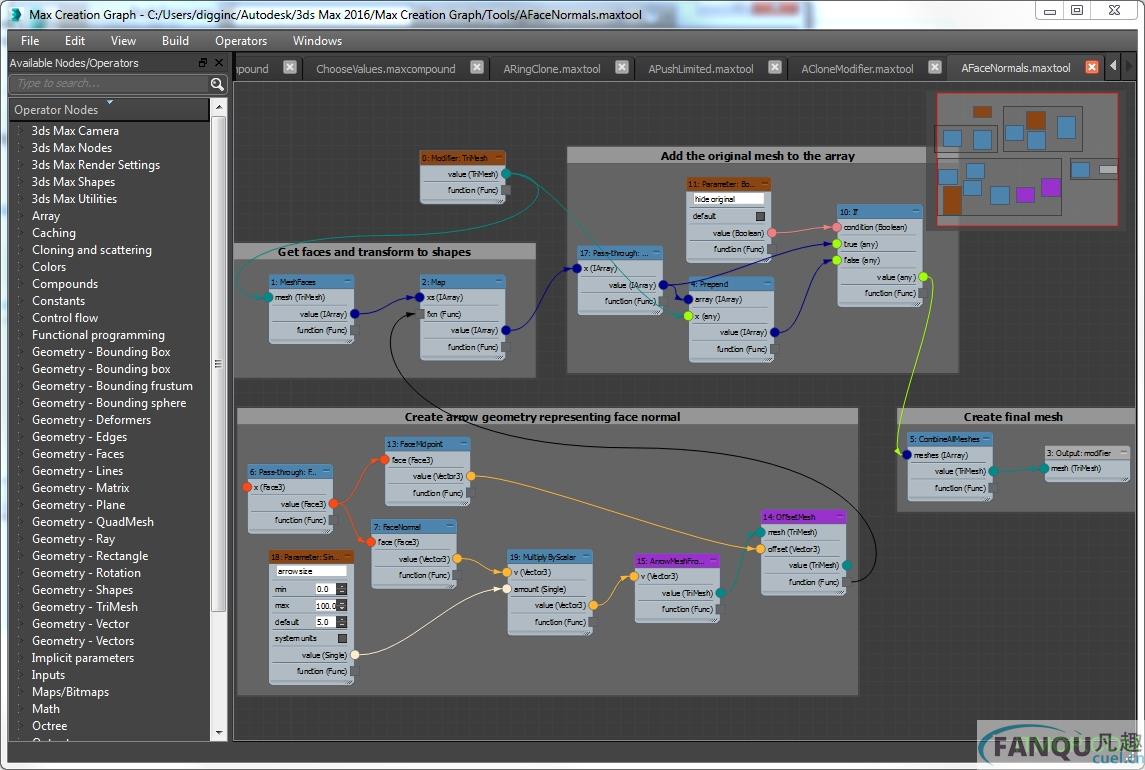Click value (TriMesh) output port on Modifier node
Viewport: 1145px width, 770px height.
[x=505, y=174]
